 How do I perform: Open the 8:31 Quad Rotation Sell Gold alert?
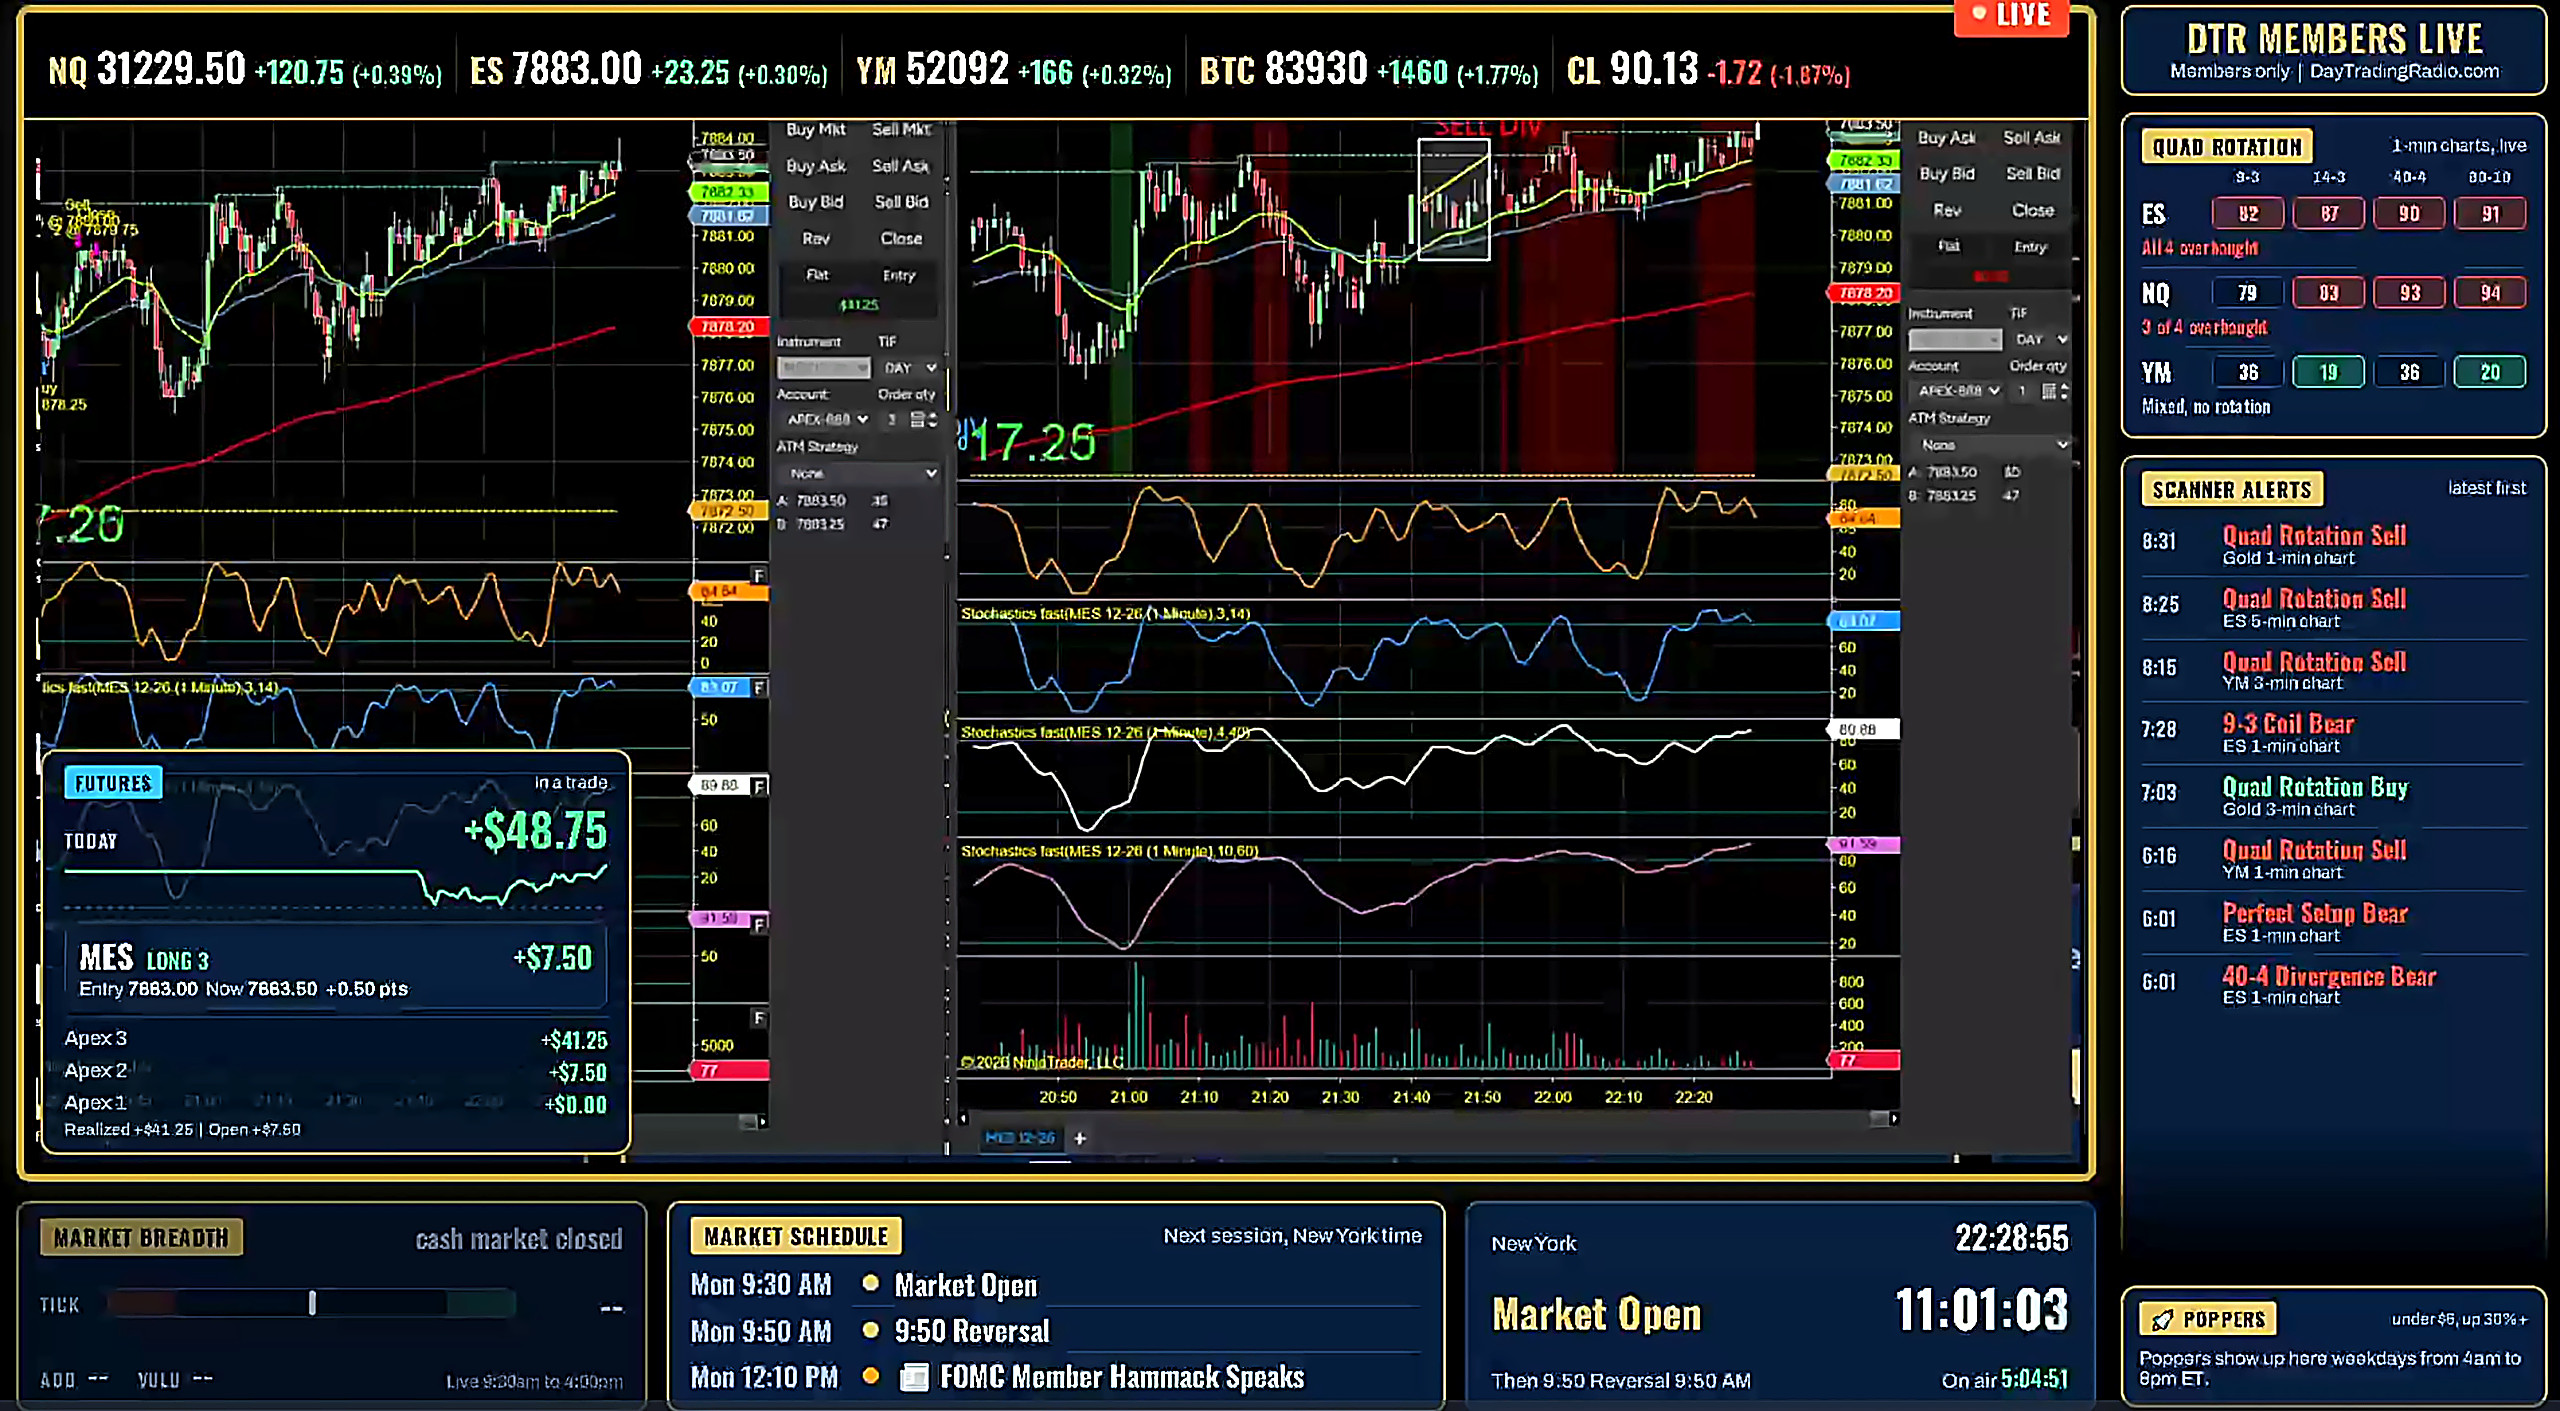point(2333,544)
